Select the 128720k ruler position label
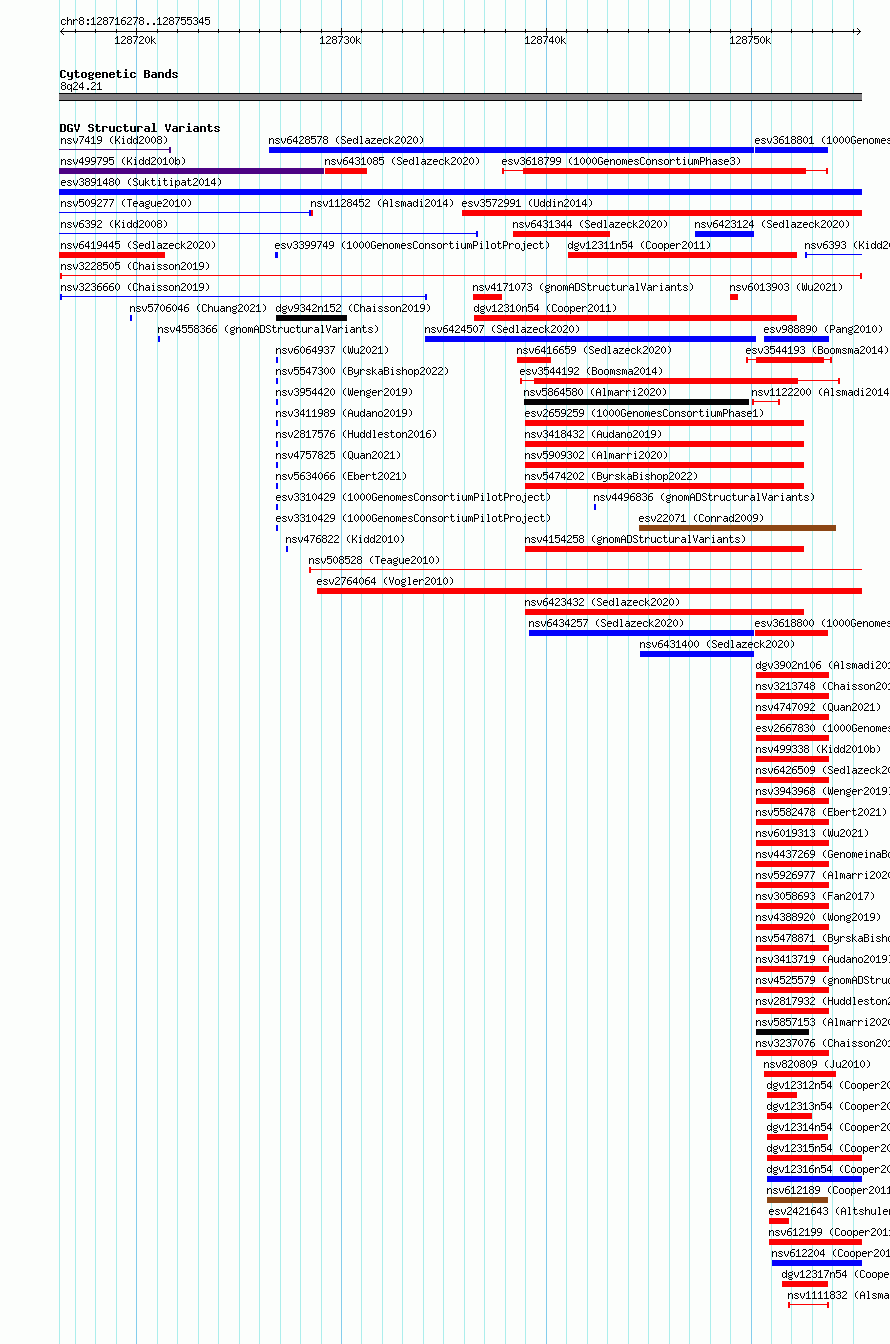 point(135,40)
